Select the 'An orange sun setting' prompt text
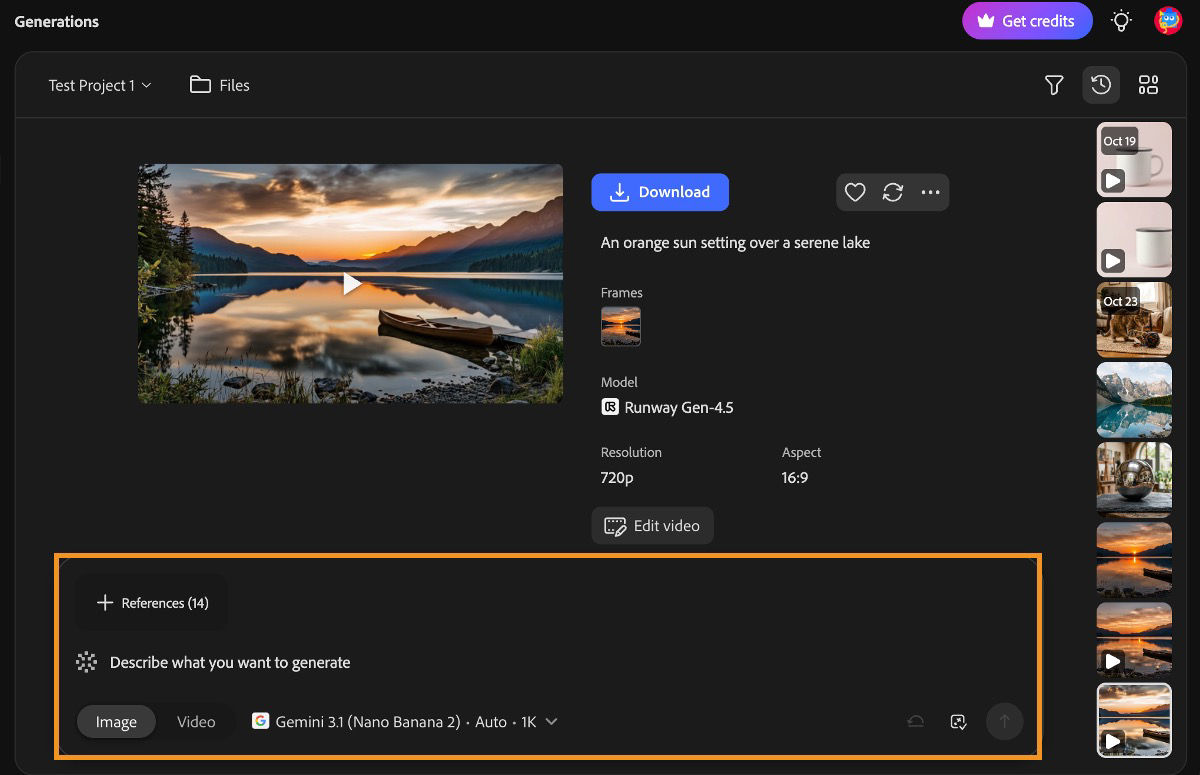 click(735, 242)
